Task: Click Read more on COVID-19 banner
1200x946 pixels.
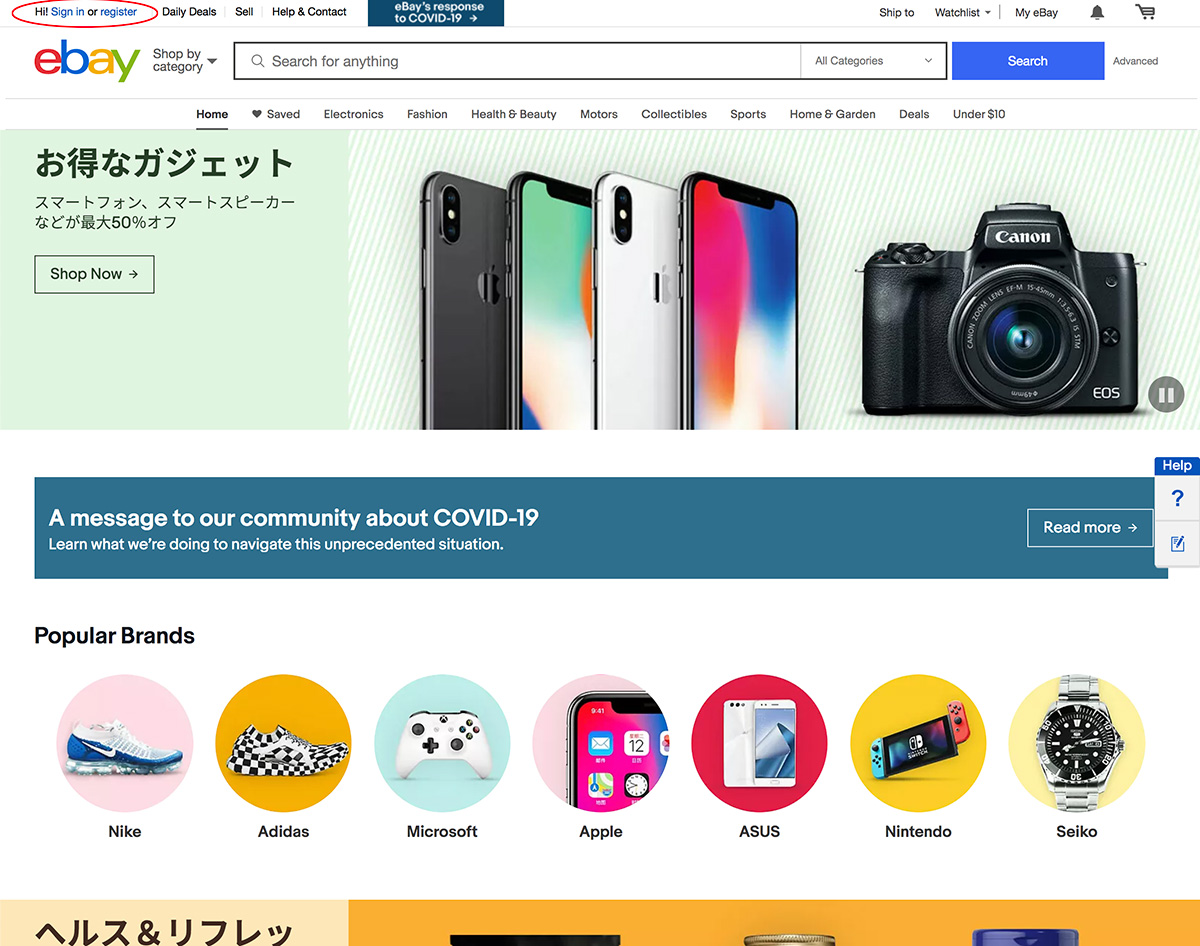Action: tap(1090, 528)
